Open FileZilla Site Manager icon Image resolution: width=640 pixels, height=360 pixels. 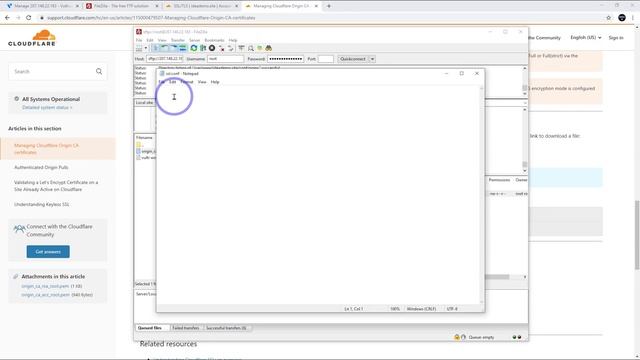[139, 48]
